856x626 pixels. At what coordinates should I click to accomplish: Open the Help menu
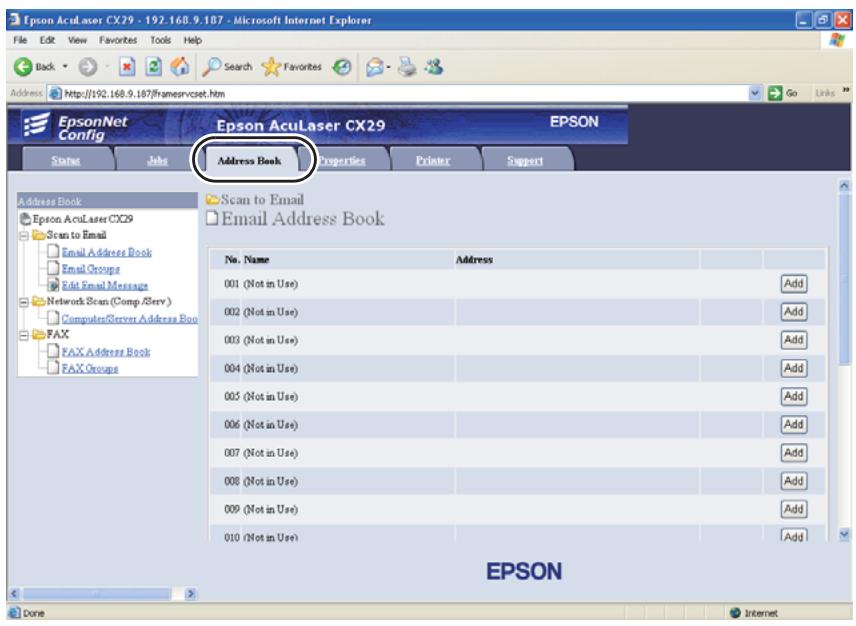[193, 40]
